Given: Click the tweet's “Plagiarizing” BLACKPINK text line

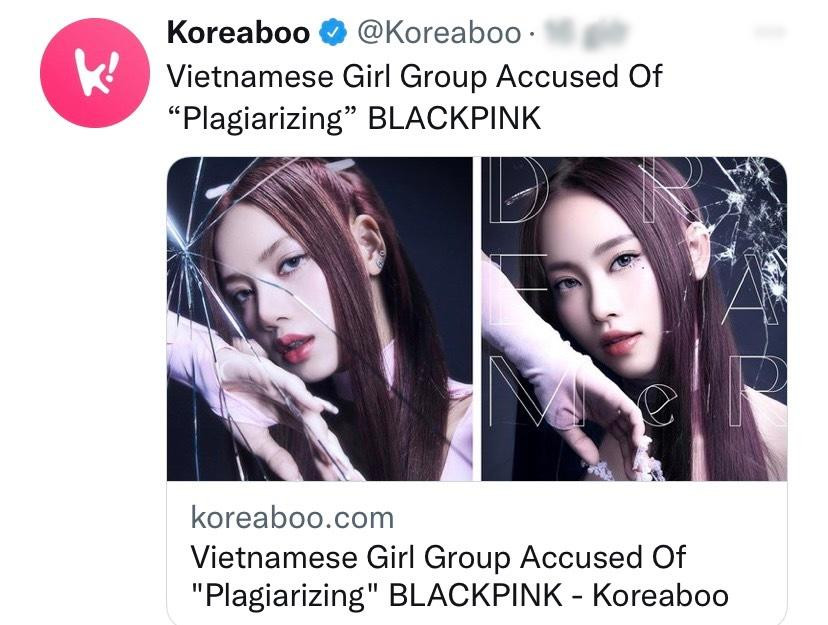Looking at the screenshot, I should 354,118.
